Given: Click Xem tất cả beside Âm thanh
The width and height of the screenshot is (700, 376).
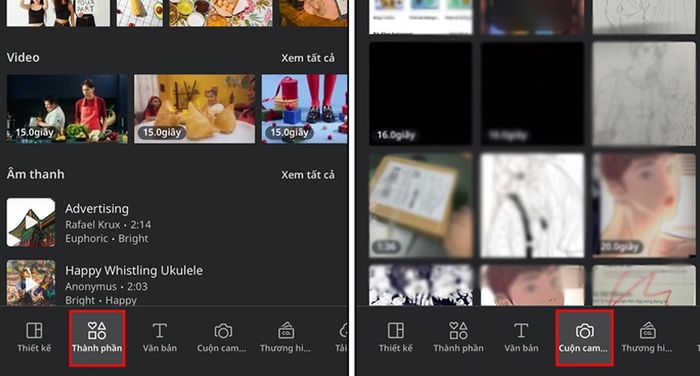Looking at the screenshot, I should click(x=308, y=175).
